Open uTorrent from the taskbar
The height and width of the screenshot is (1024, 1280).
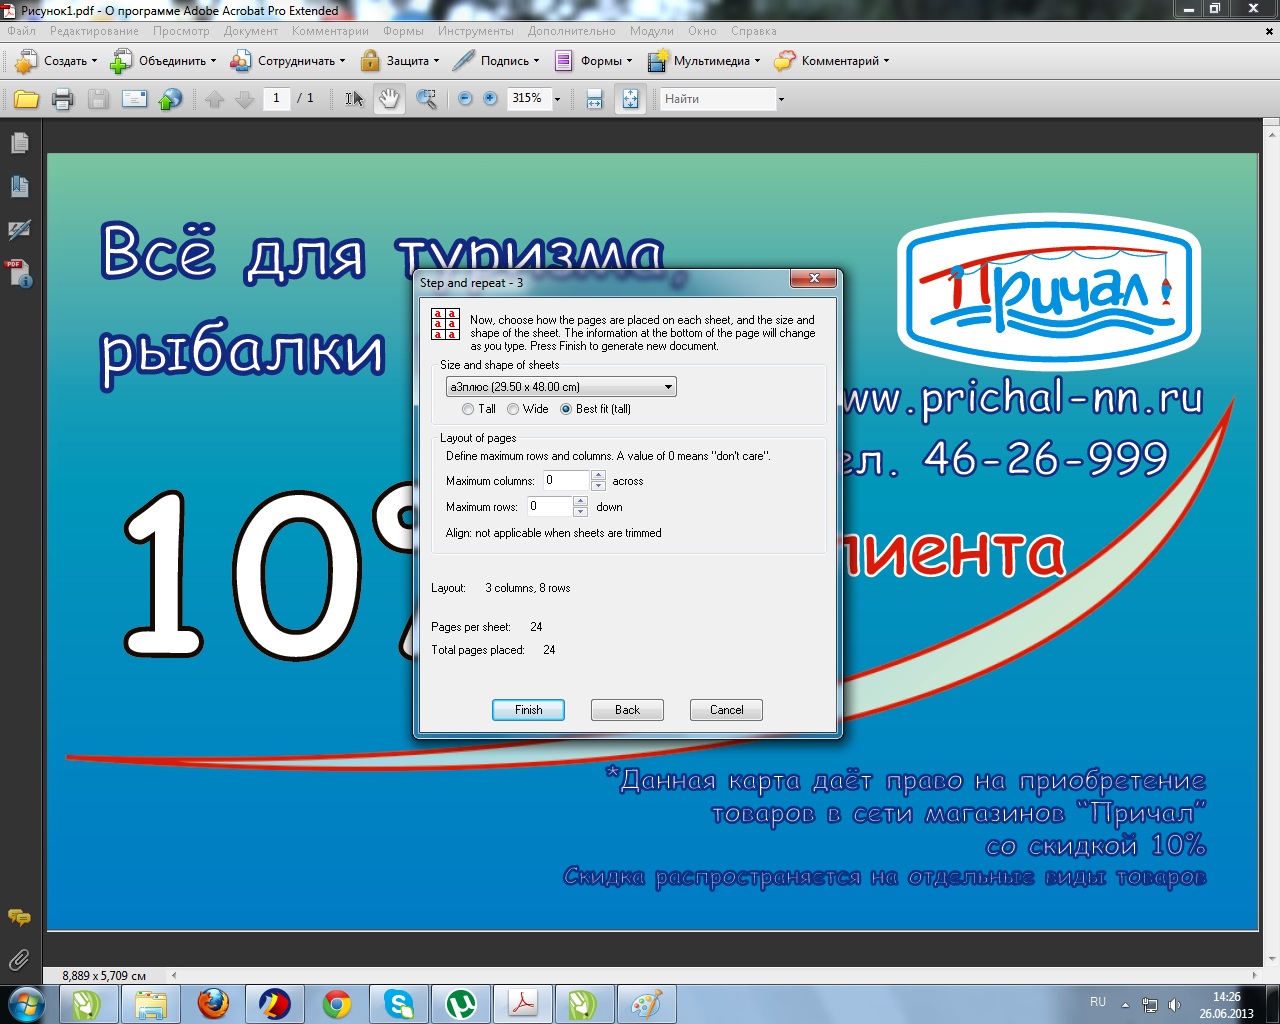(x=461, y=1004)
